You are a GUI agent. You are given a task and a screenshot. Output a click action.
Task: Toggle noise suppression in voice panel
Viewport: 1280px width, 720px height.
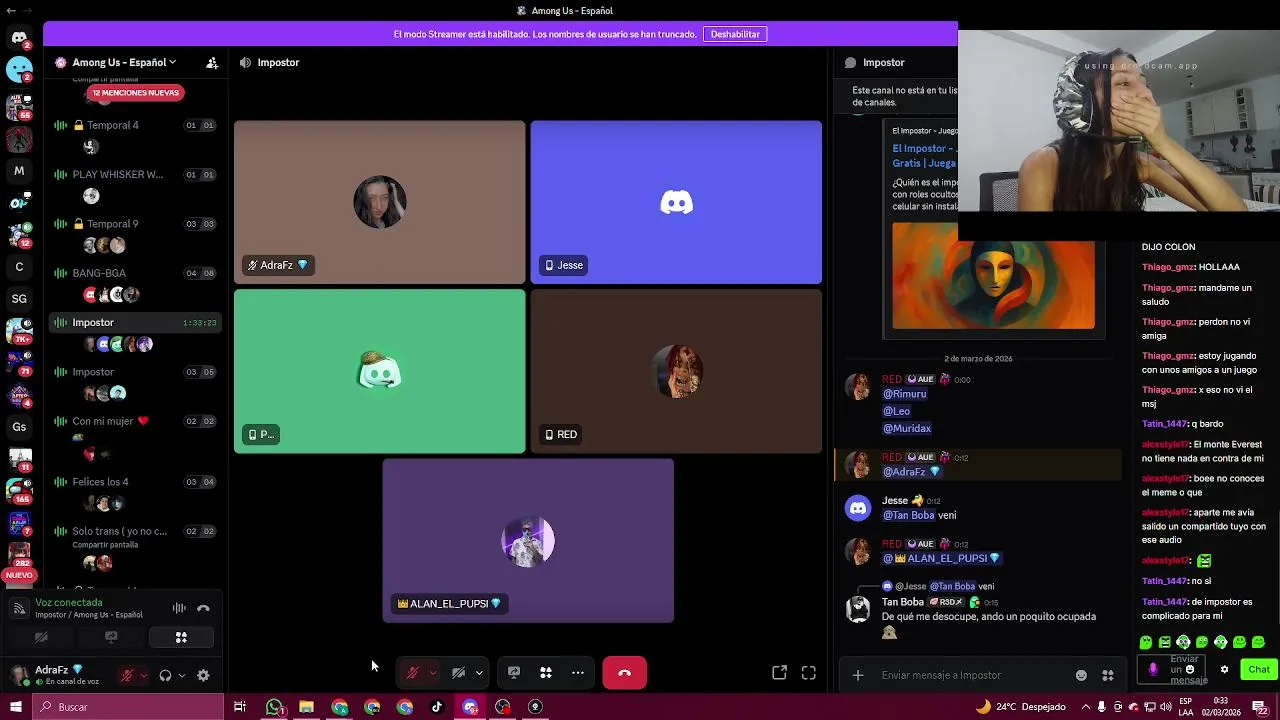coord(179,608)
